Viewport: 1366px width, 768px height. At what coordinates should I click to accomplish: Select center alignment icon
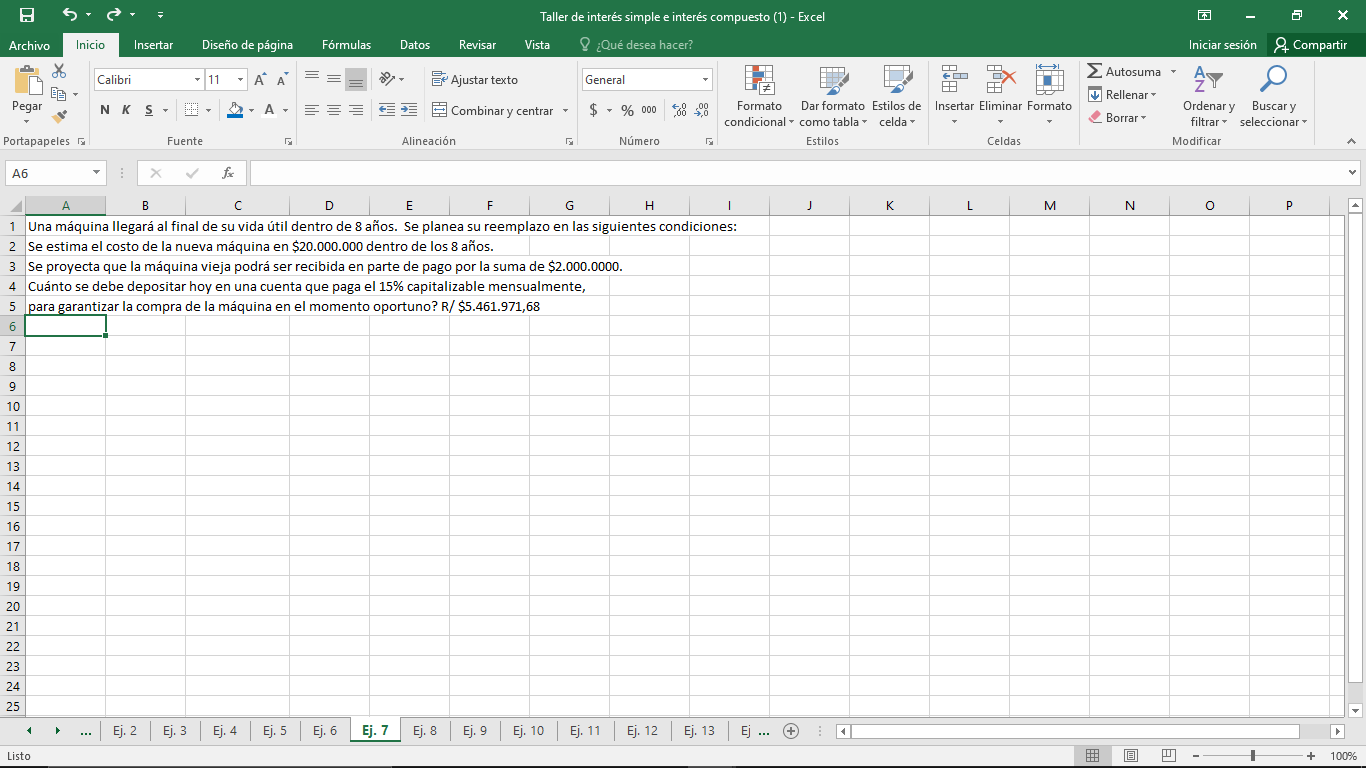coord(333,110)
